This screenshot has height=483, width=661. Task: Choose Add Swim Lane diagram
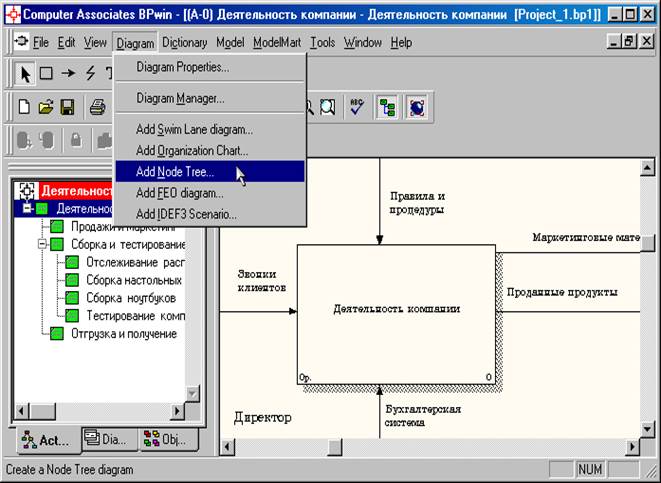click(210, 130)
